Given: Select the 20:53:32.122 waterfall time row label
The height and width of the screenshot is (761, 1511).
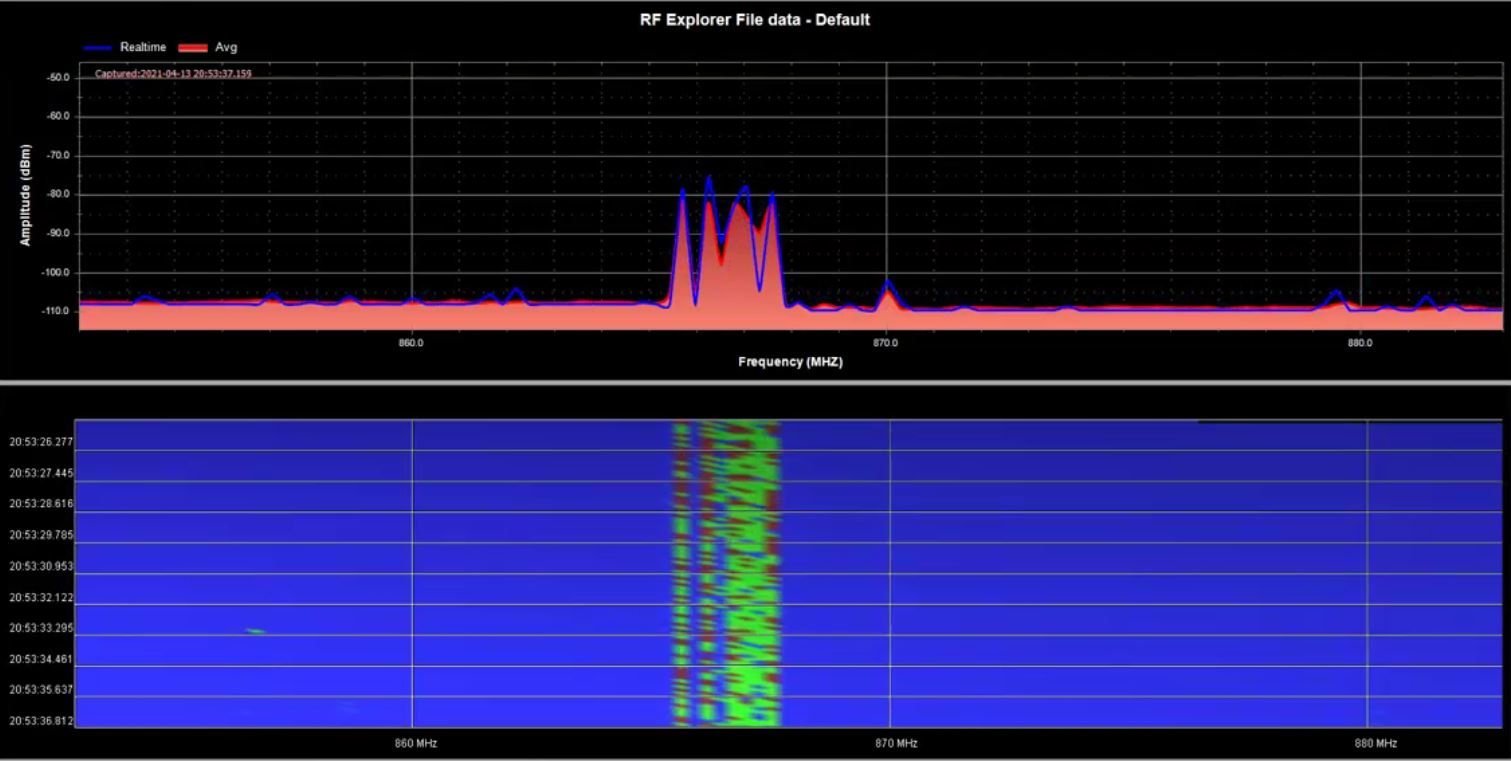Looking at the screenshot, I should (41, 597).
